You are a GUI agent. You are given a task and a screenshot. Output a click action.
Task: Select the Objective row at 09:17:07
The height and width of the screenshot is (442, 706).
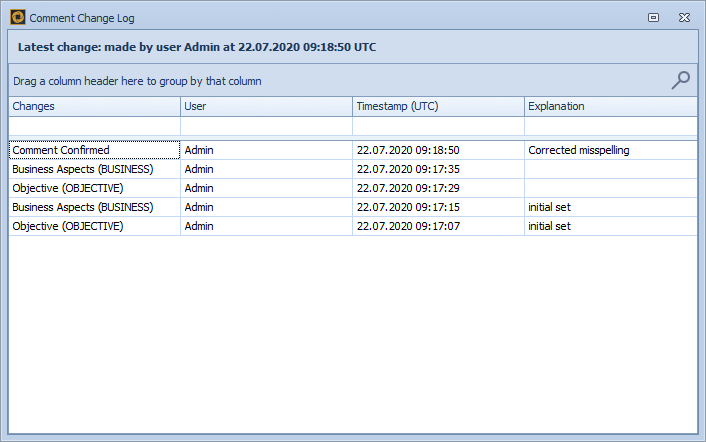[95, 226]
